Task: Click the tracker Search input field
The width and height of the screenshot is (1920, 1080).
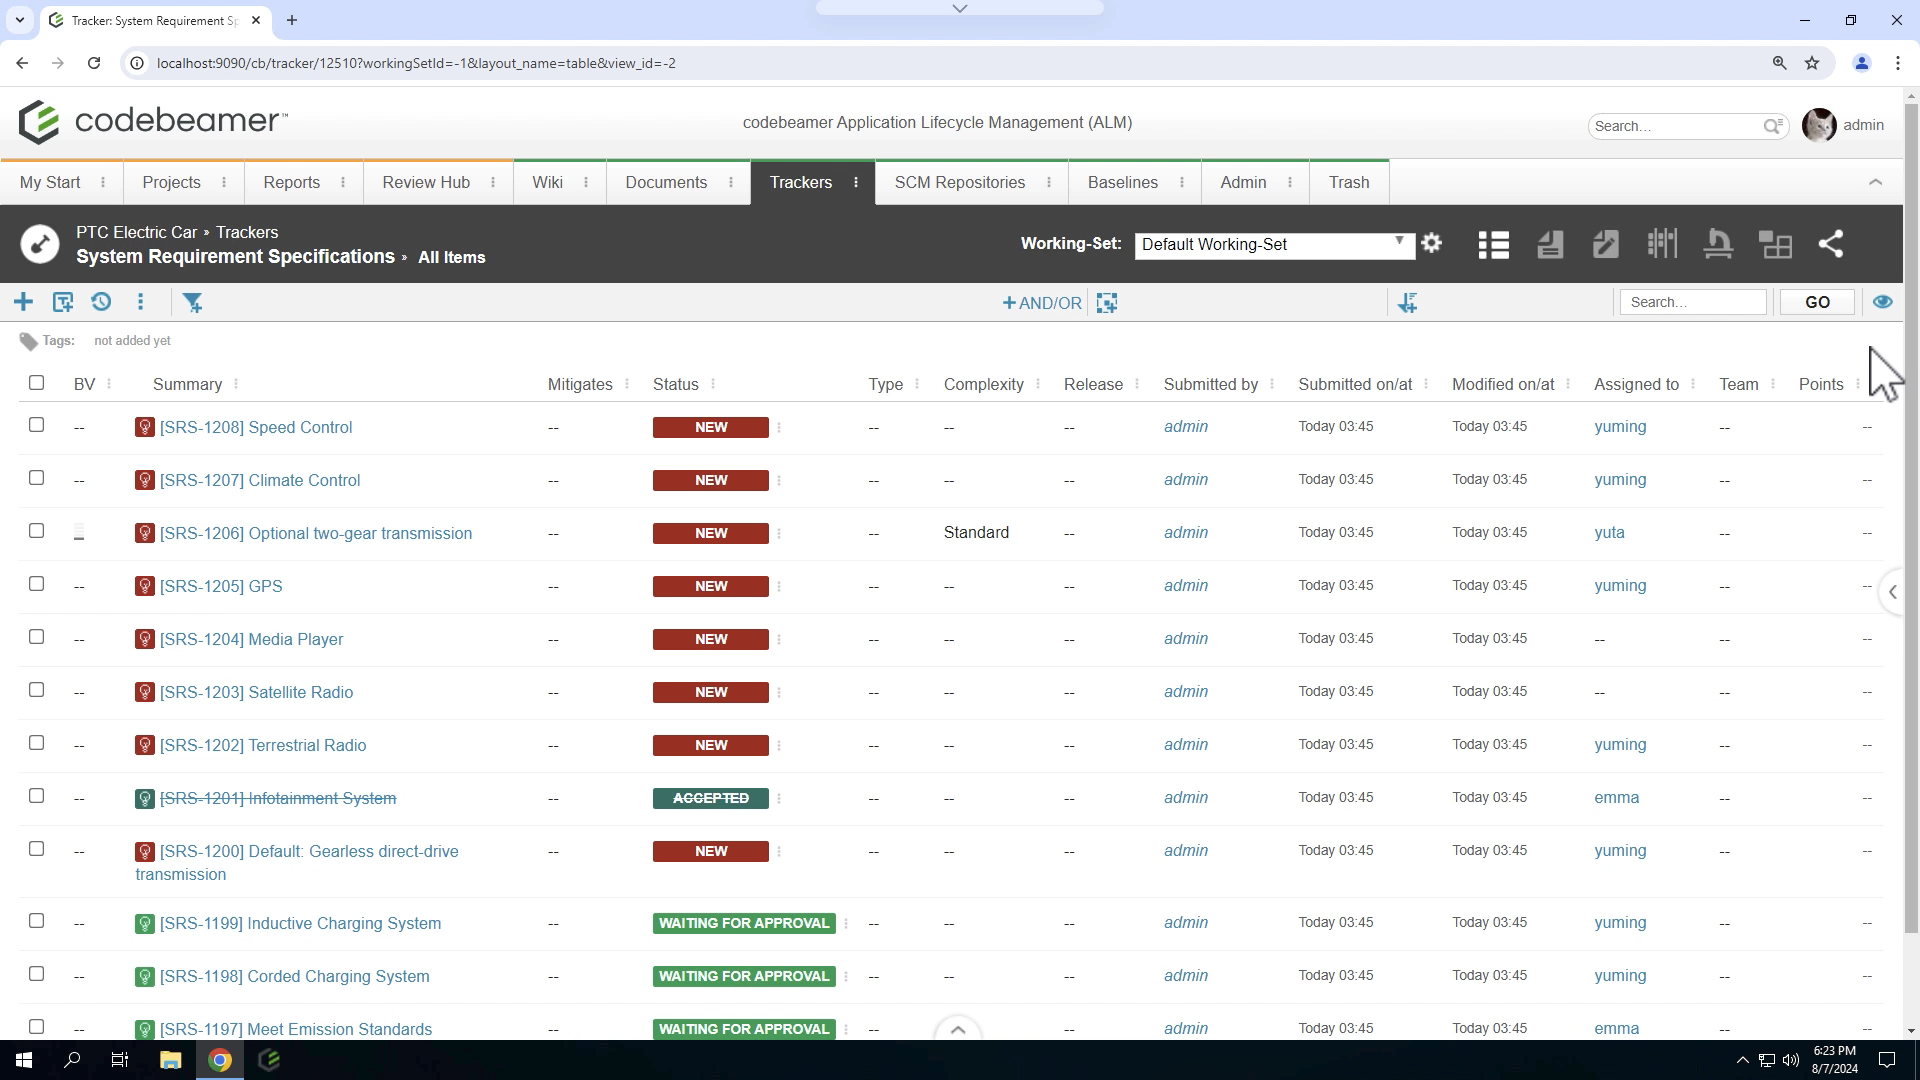Action: coord(1693,302)
